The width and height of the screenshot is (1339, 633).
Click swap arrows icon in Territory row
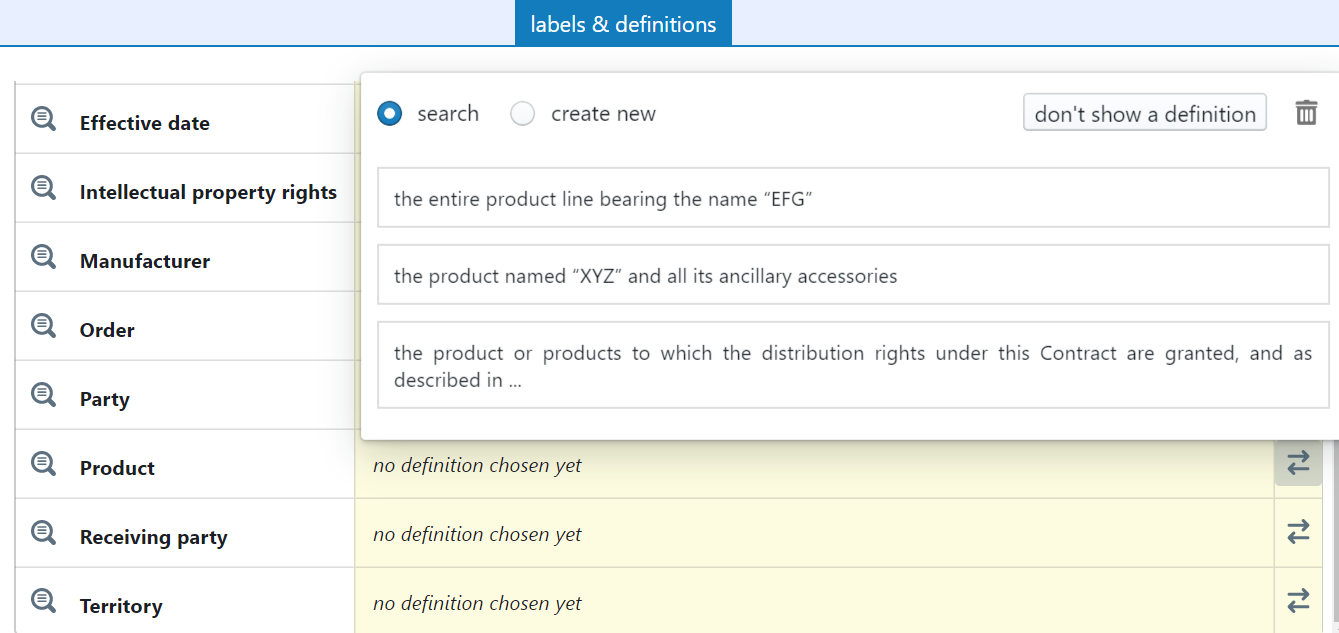tap(1298, 601)
